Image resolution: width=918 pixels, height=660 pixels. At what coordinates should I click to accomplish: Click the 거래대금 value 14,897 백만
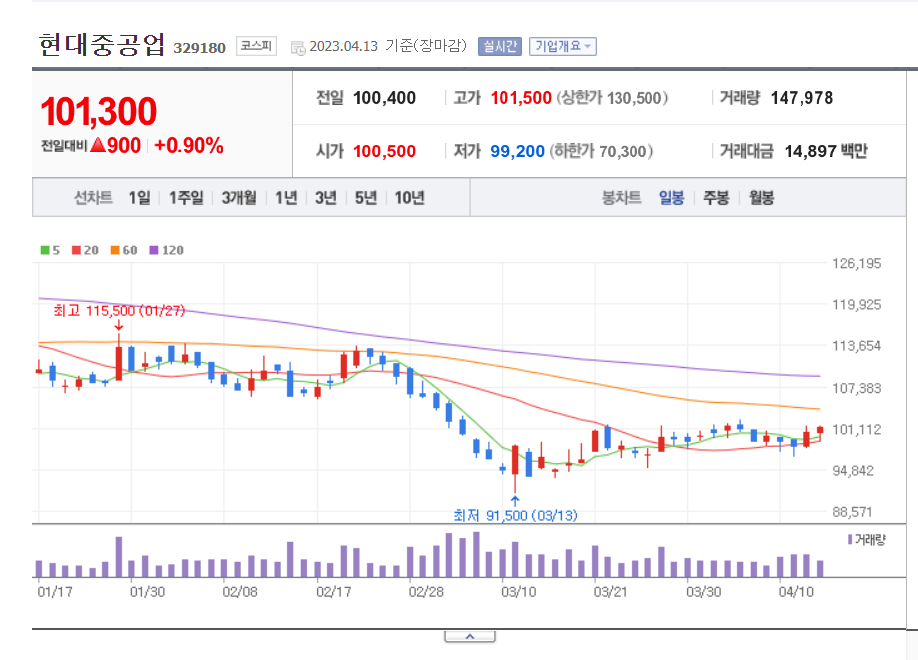(826, 151)
